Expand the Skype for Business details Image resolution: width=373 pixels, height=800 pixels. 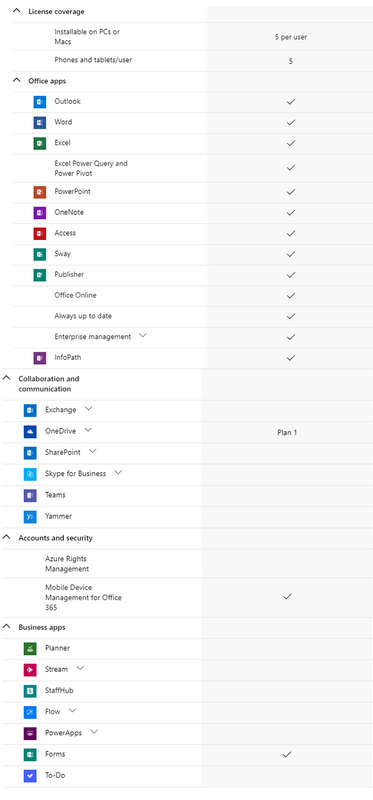[118, 472]
